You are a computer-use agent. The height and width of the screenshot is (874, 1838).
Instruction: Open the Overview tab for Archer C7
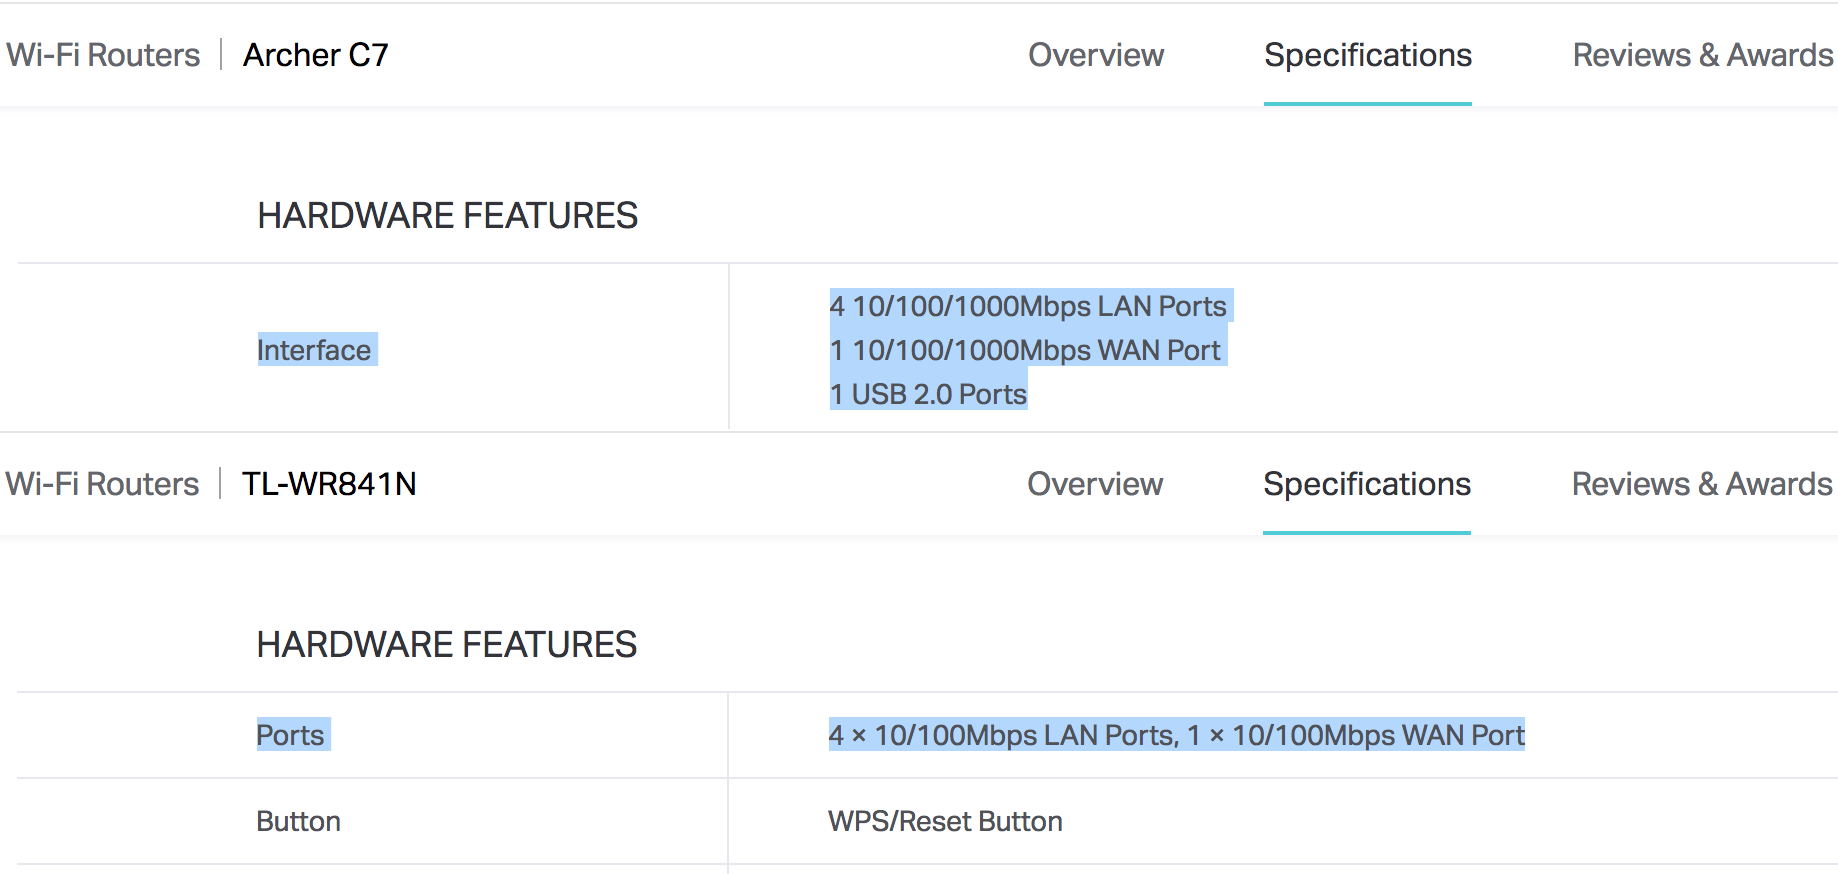point(1096,55)
